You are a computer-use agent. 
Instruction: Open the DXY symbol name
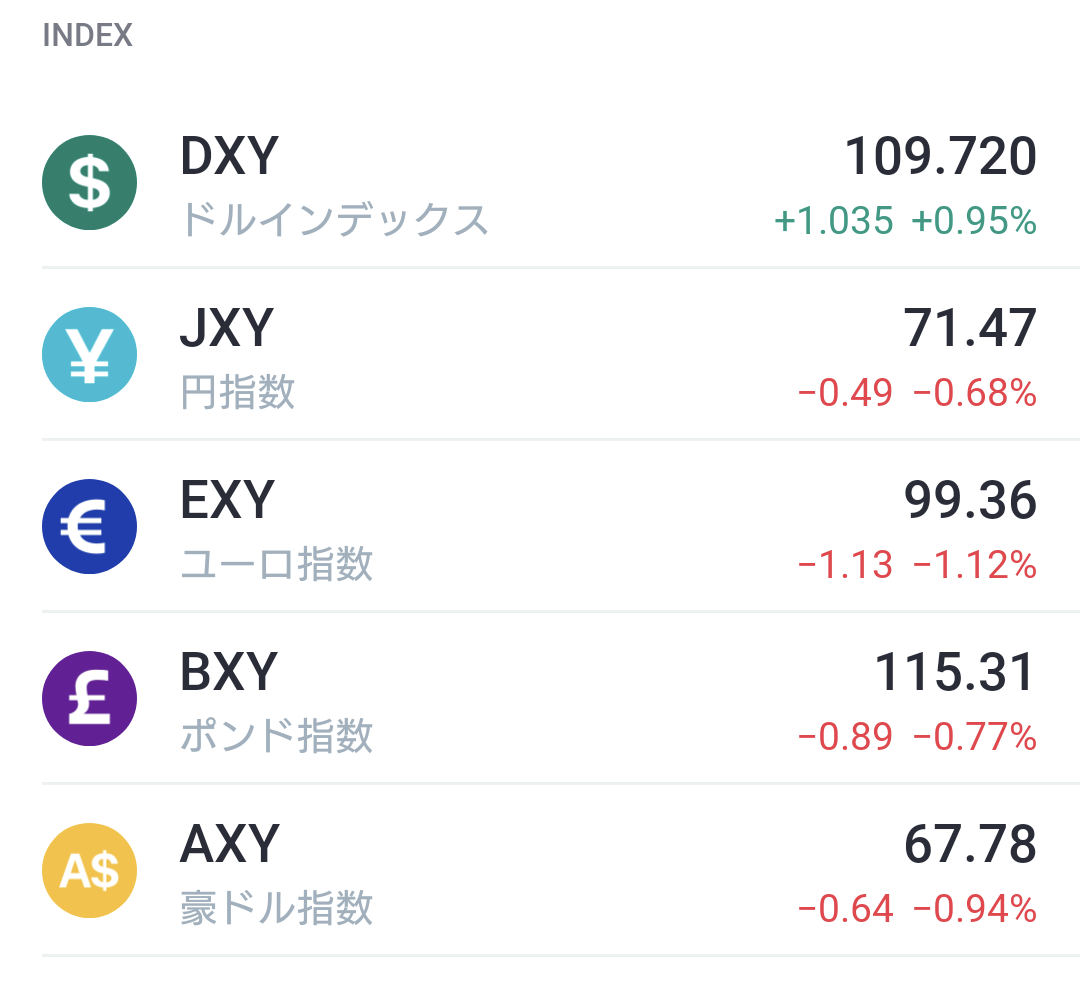229,156
